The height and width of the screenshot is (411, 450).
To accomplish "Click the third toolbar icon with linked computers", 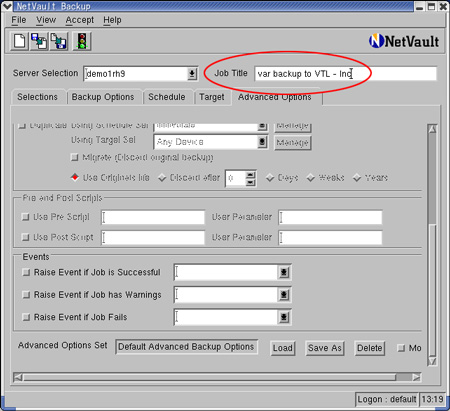I will 59,41.
